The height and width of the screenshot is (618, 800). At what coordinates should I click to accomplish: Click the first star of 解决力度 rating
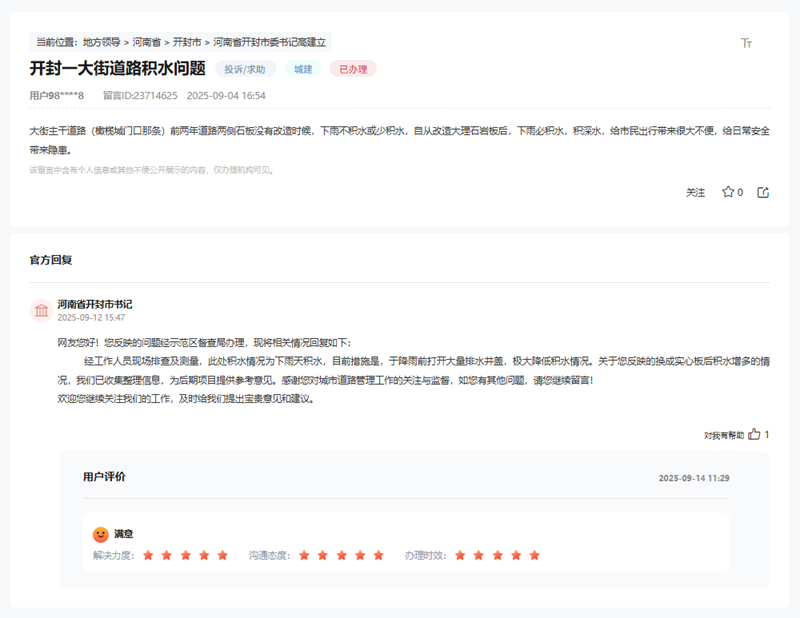148,555
